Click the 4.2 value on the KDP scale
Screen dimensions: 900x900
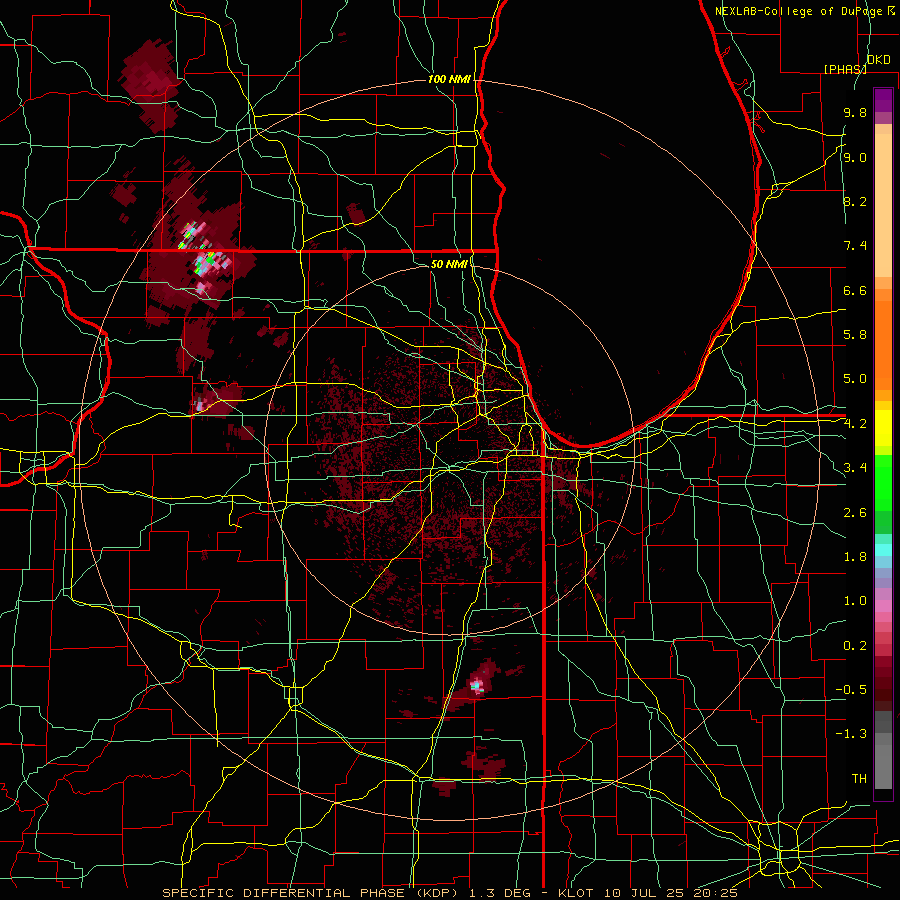[855, 424]
